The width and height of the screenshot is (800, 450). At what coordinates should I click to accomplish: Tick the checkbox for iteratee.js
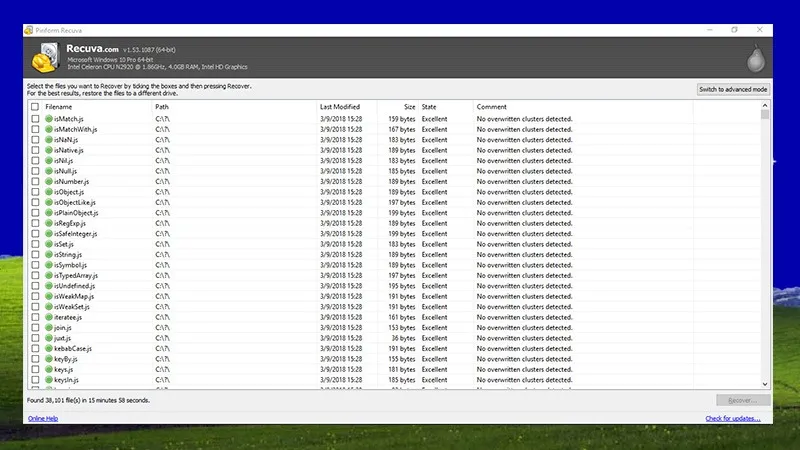35,317
